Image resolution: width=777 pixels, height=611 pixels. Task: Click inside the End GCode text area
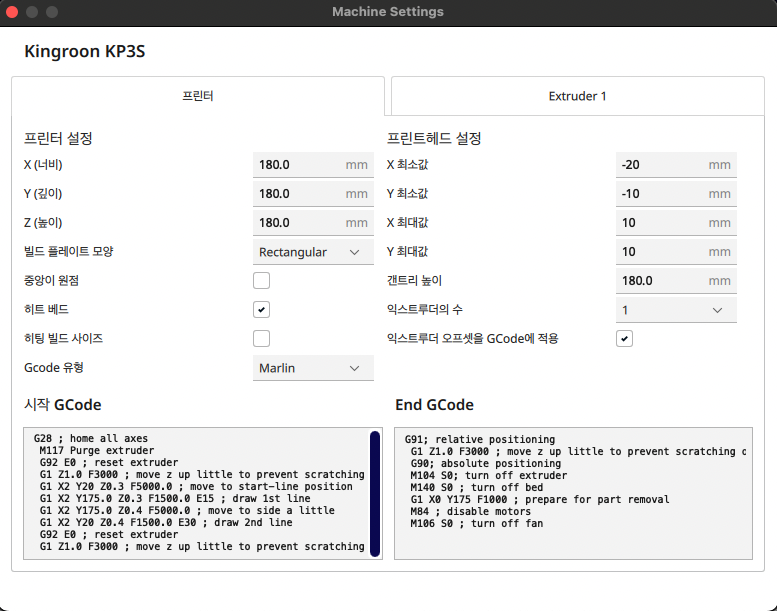(573, 494)
